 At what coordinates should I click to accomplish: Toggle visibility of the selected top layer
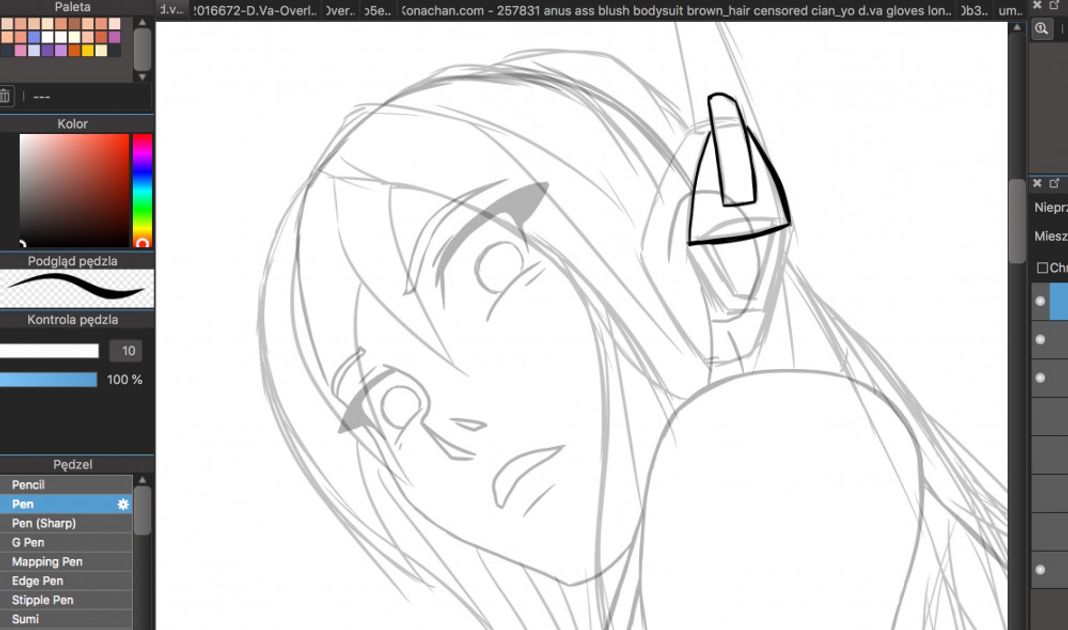(1040, 301)
